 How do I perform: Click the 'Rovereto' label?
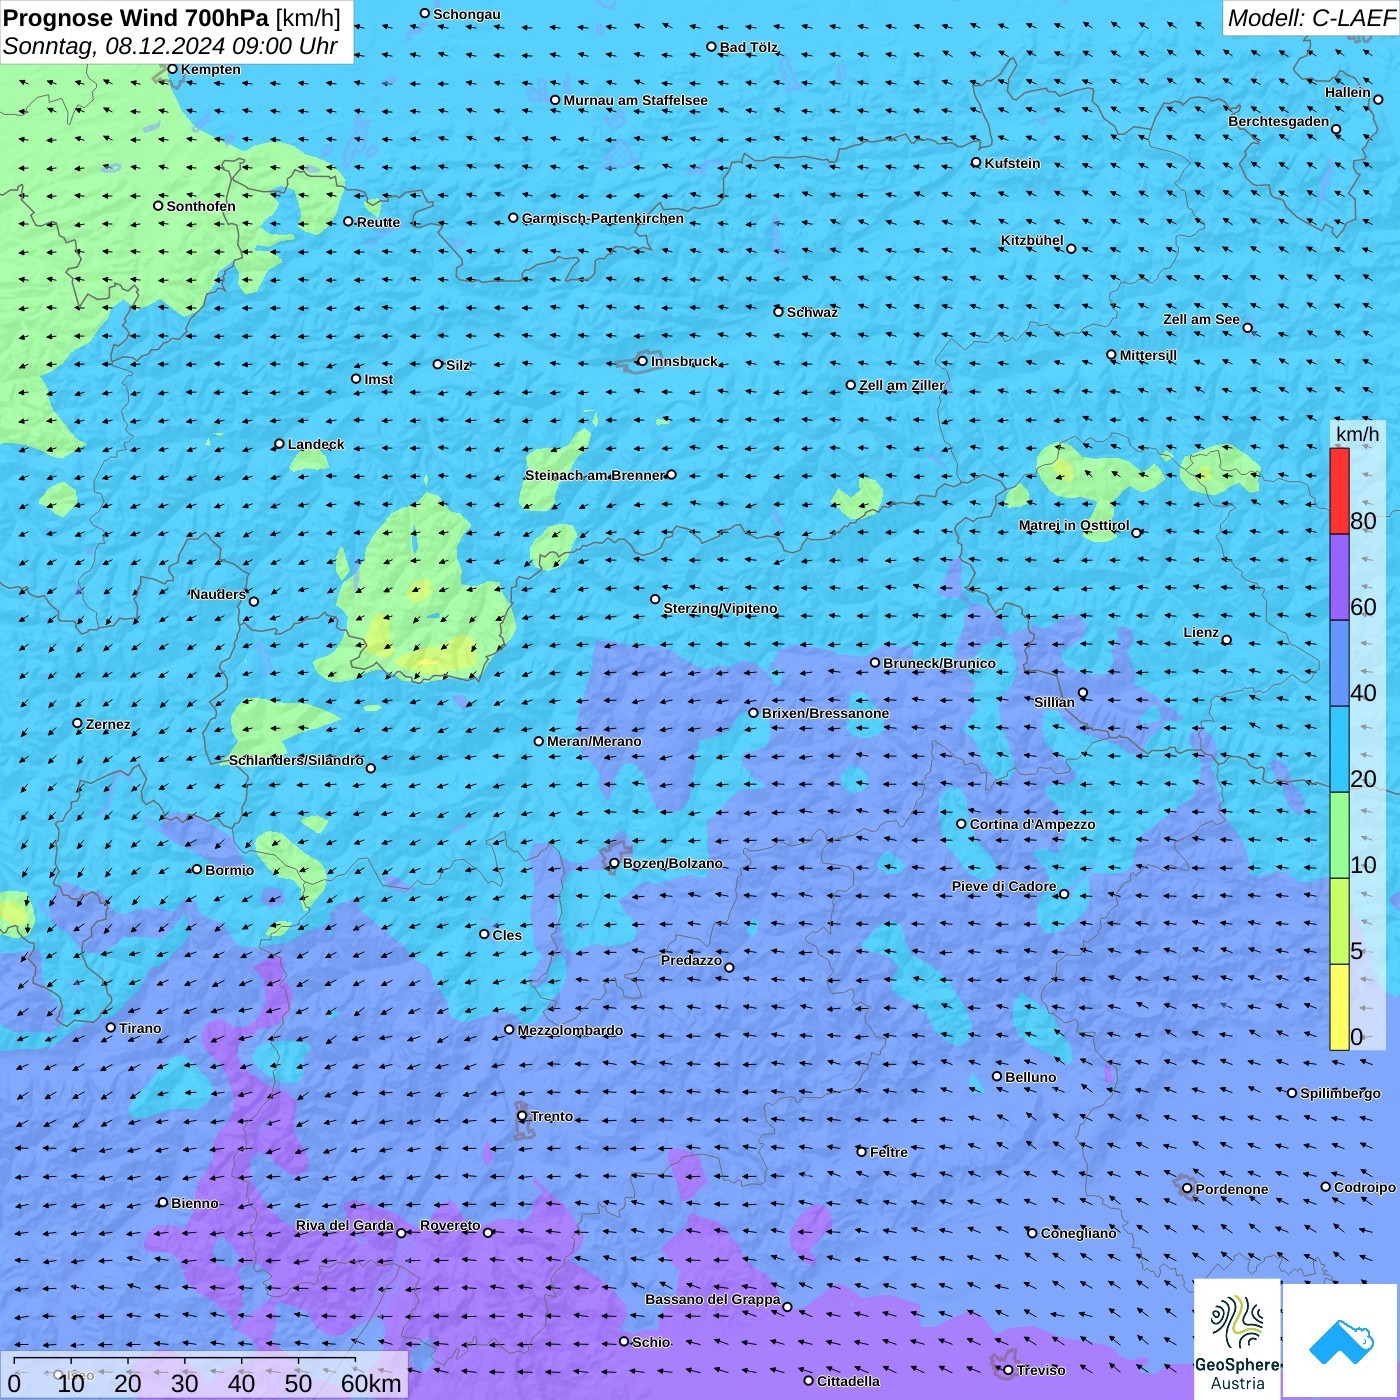coord(450,1225)
